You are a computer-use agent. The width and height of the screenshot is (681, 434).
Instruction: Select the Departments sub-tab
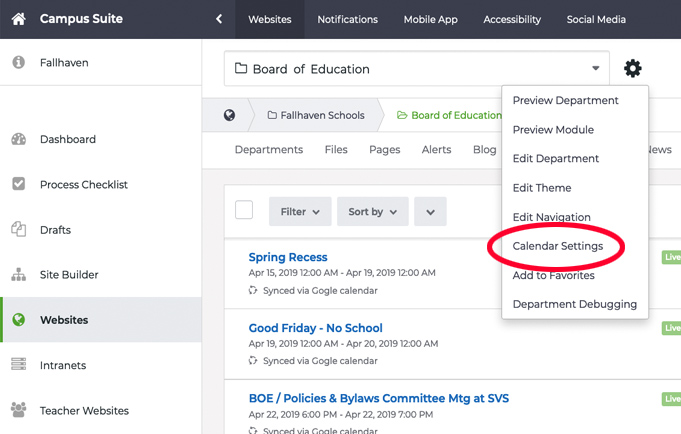[x=269, y=149]
